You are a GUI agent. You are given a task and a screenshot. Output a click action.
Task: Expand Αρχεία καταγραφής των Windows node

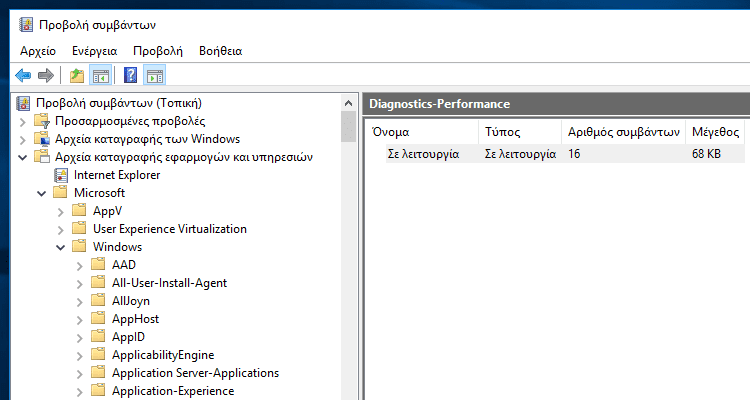click(22, 140)
